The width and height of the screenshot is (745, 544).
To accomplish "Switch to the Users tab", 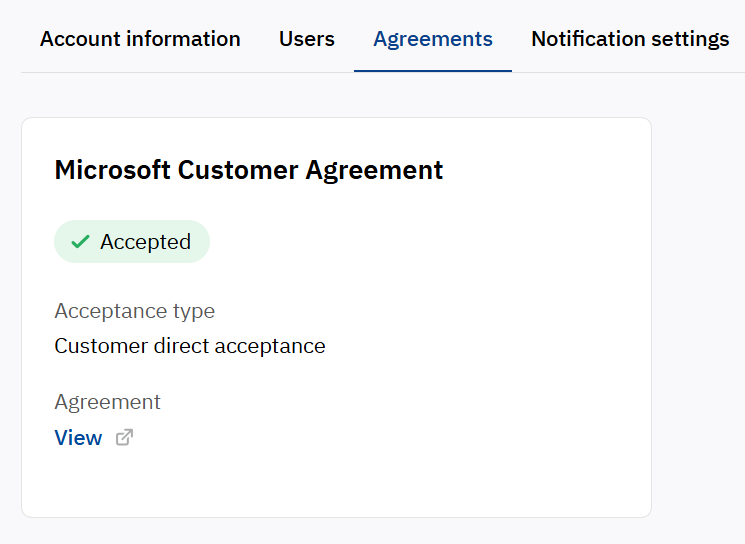I will click(x=306, y=39).
